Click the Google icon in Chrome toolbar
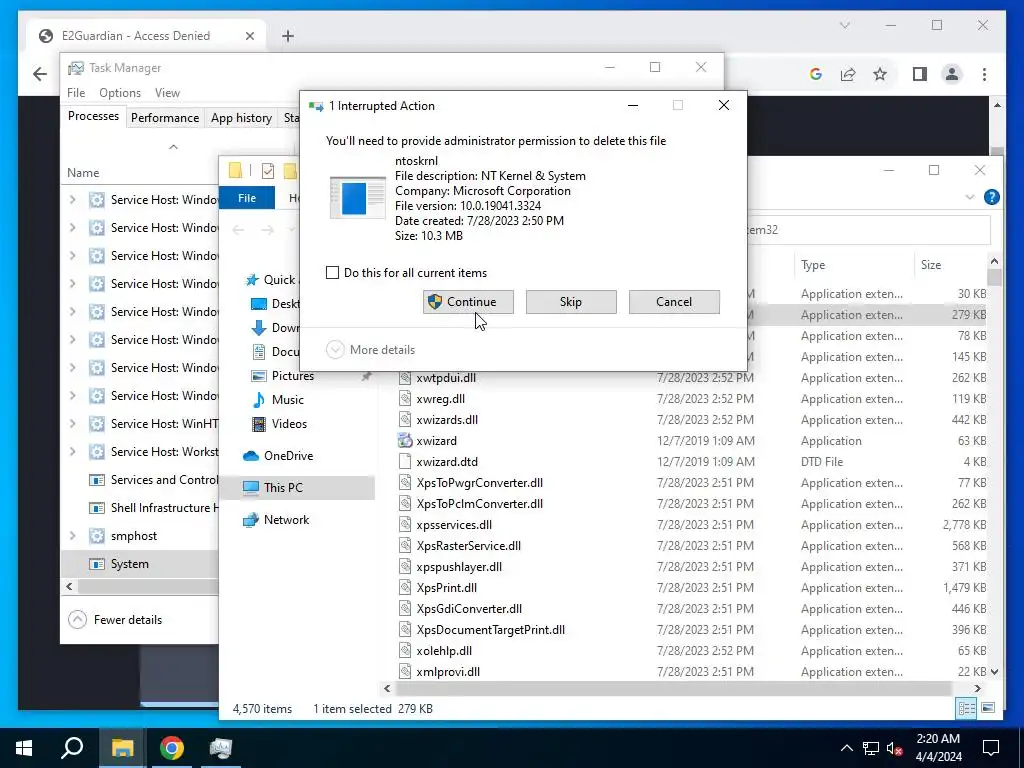The image size is (1024, 768). coord(815,74)
